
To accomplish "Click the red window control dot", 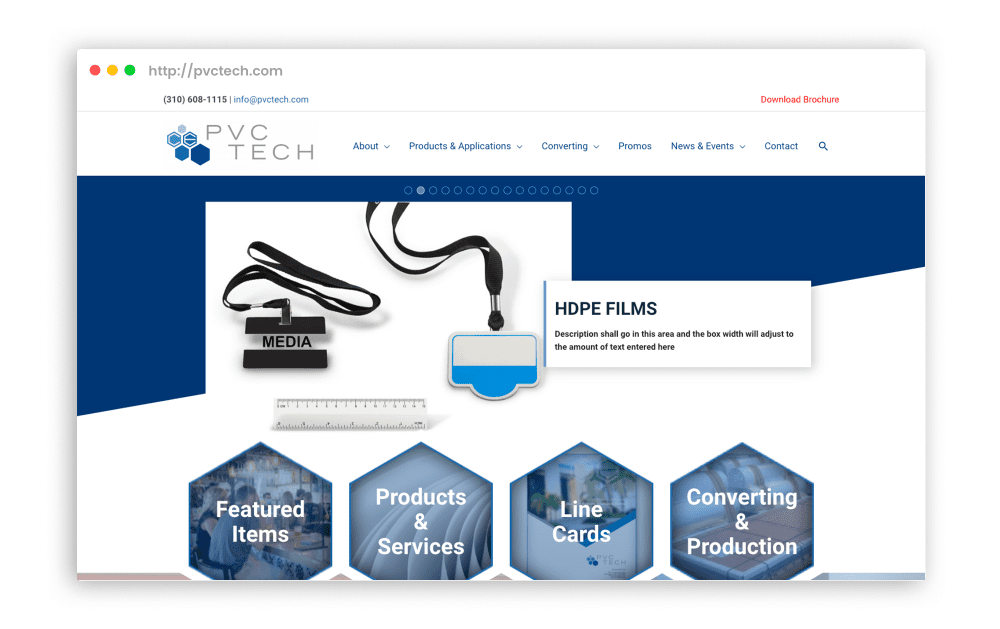I will [95, 70].
